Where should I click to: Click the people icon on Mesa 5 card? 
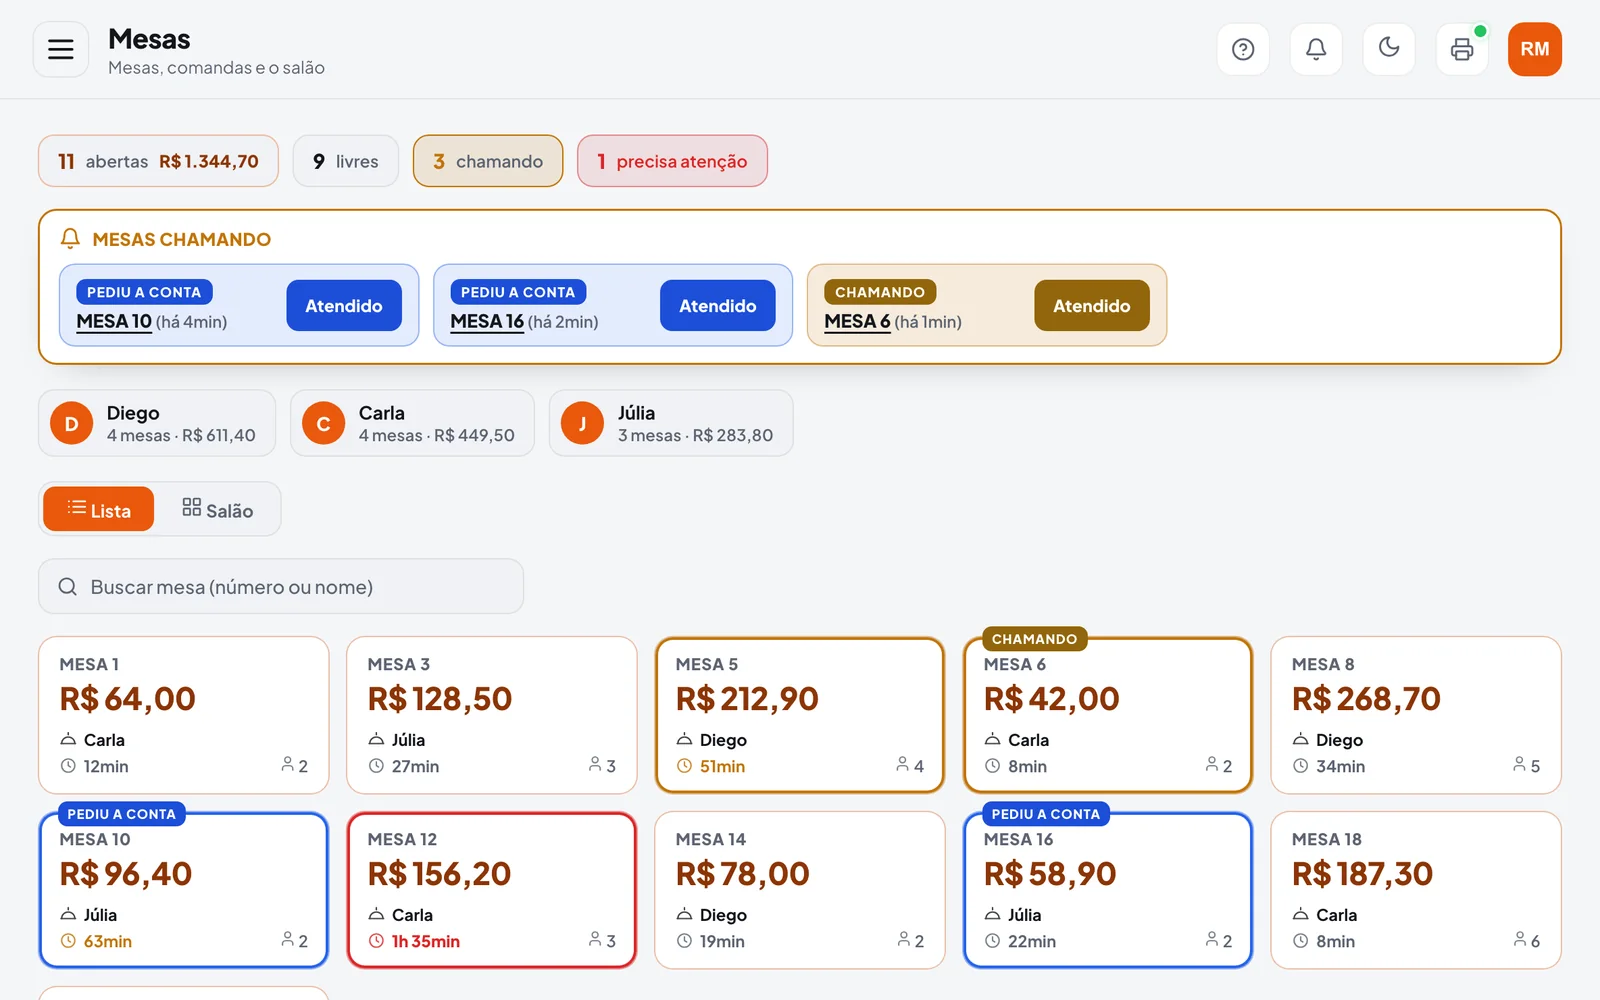[903, 764]
